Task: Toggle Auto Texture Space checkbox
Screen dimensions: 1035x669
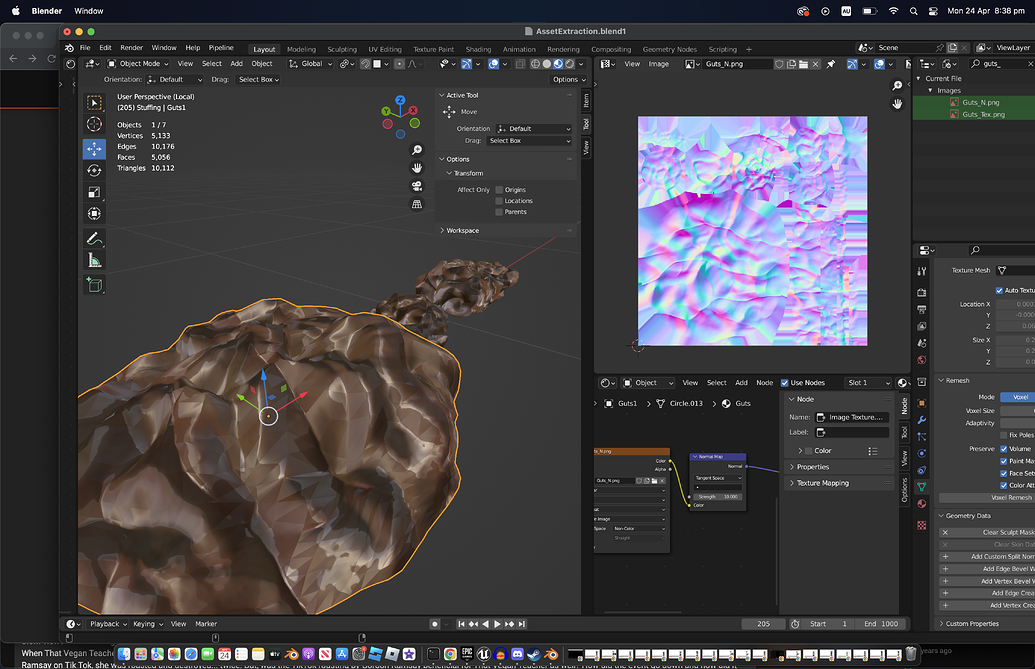Action: pos(999,290)
